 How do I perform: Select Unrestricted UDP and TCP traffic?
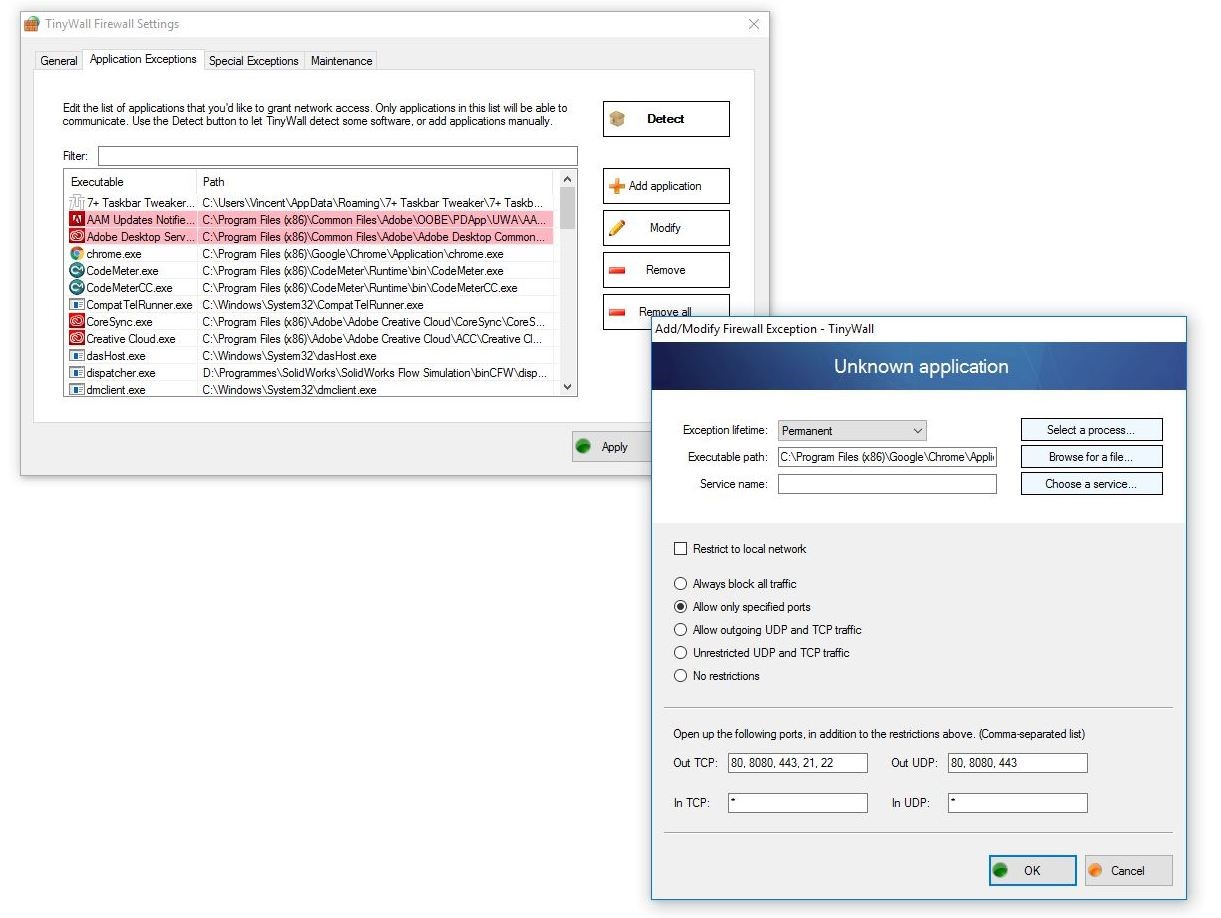tap(681, 653)
